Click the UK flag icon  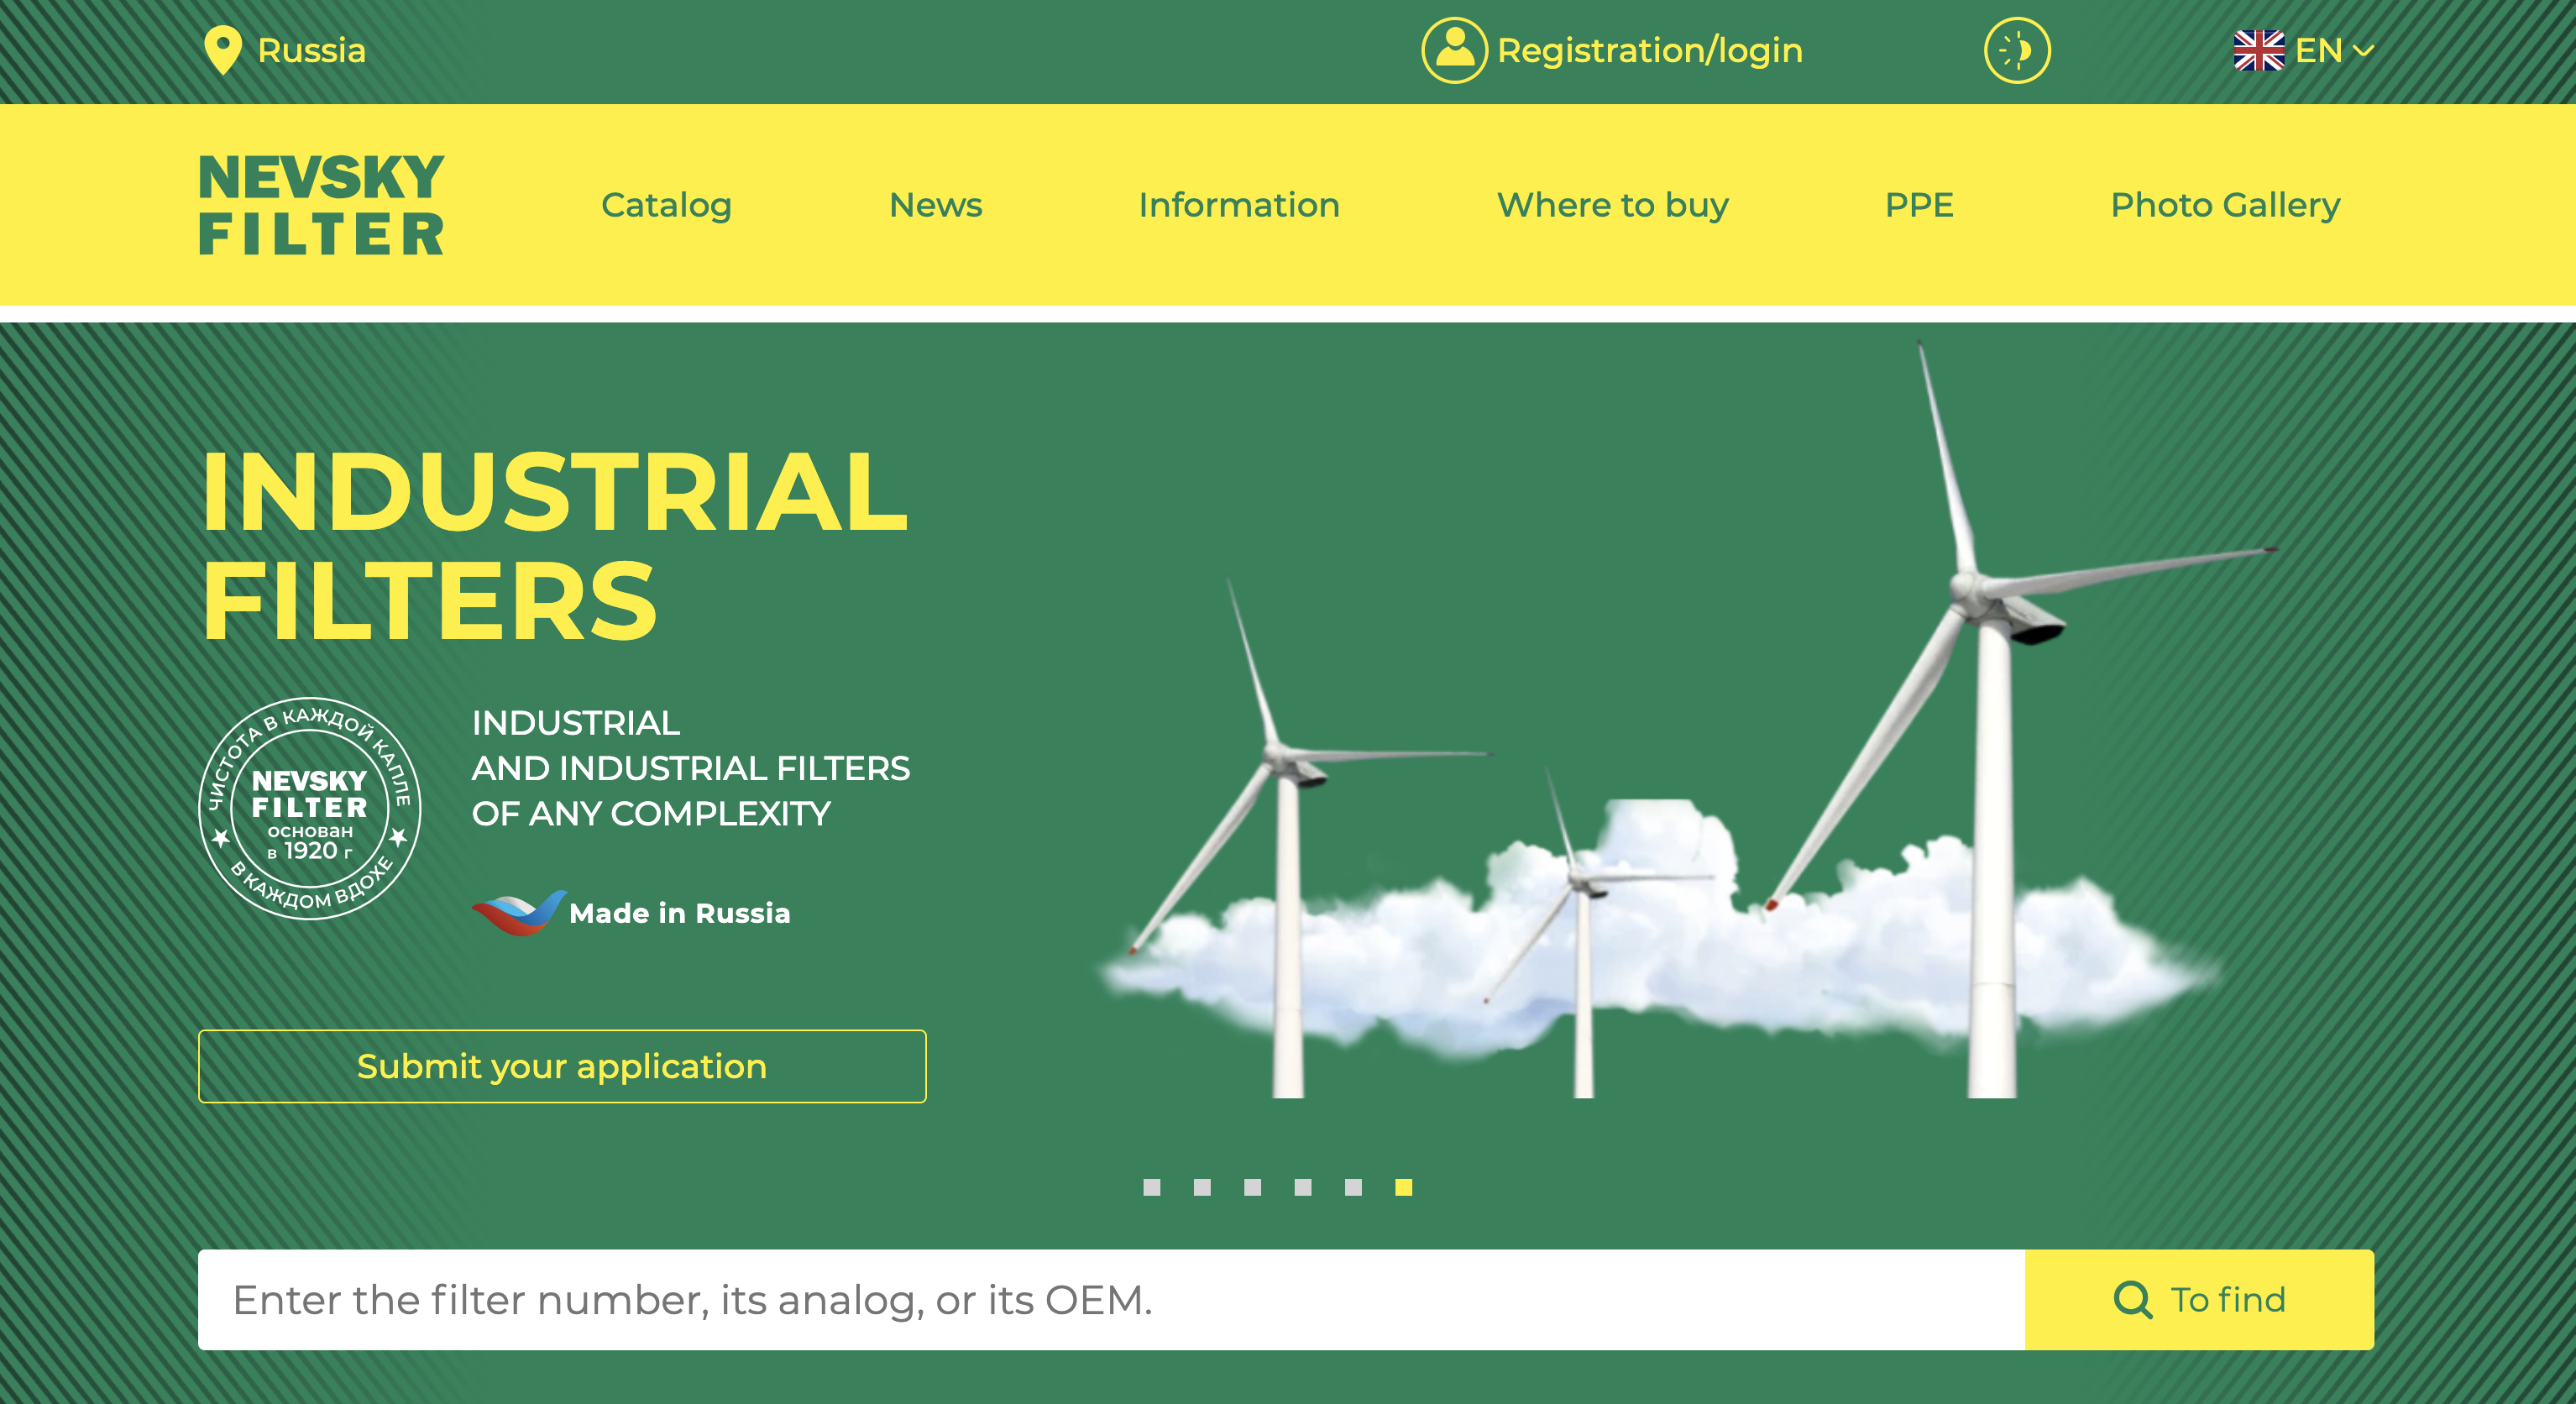2259,50
